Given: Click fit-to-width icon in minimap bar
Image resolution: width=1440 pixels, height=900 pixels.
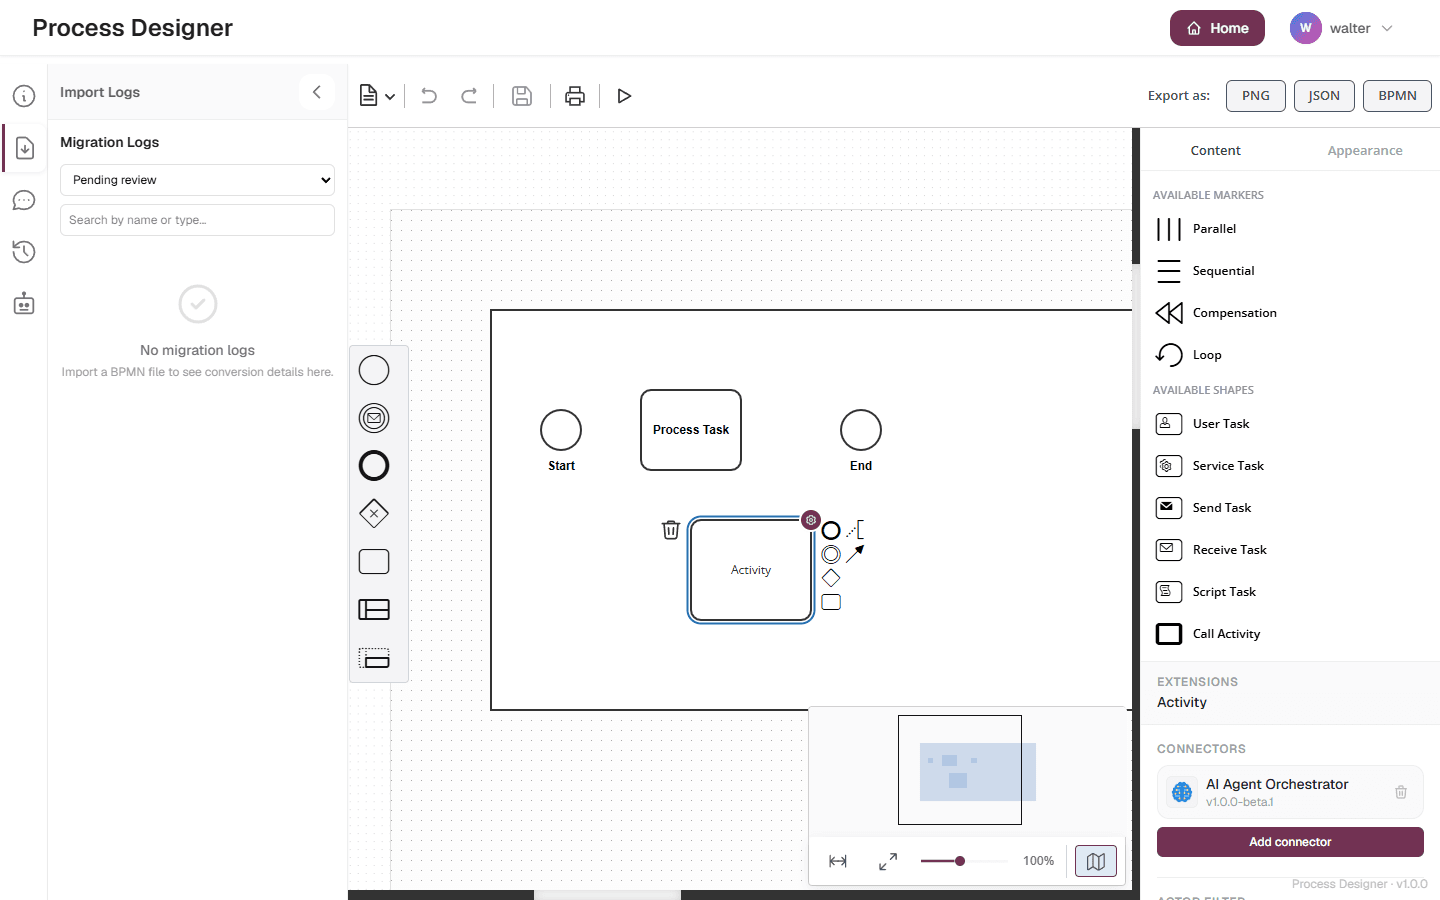Looking at the screenshot, I should (838, 861).
